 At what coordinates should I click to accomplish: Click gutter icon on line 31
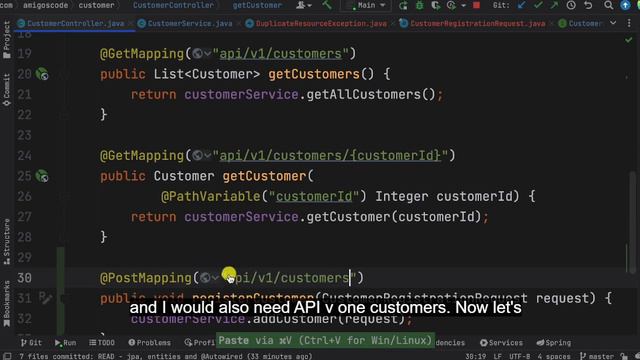45,298
